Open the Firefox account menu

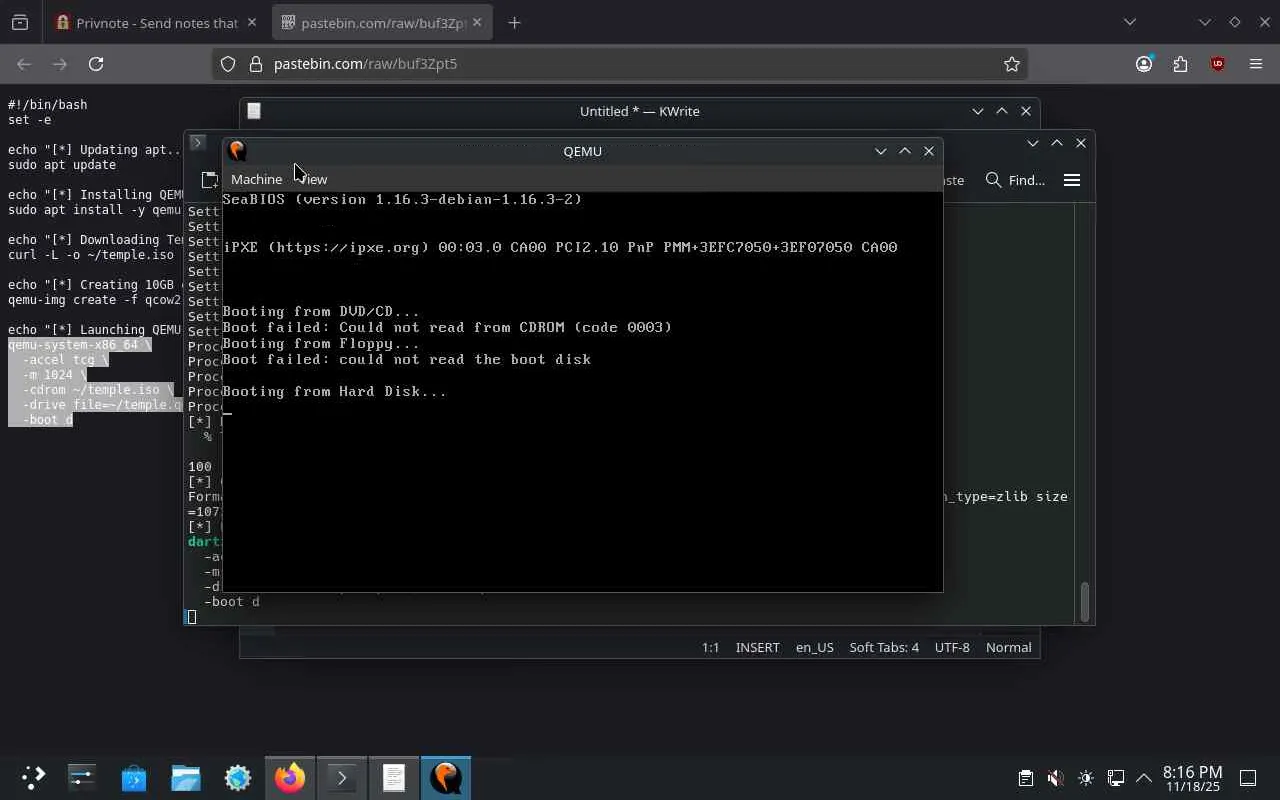point(1144,64)
